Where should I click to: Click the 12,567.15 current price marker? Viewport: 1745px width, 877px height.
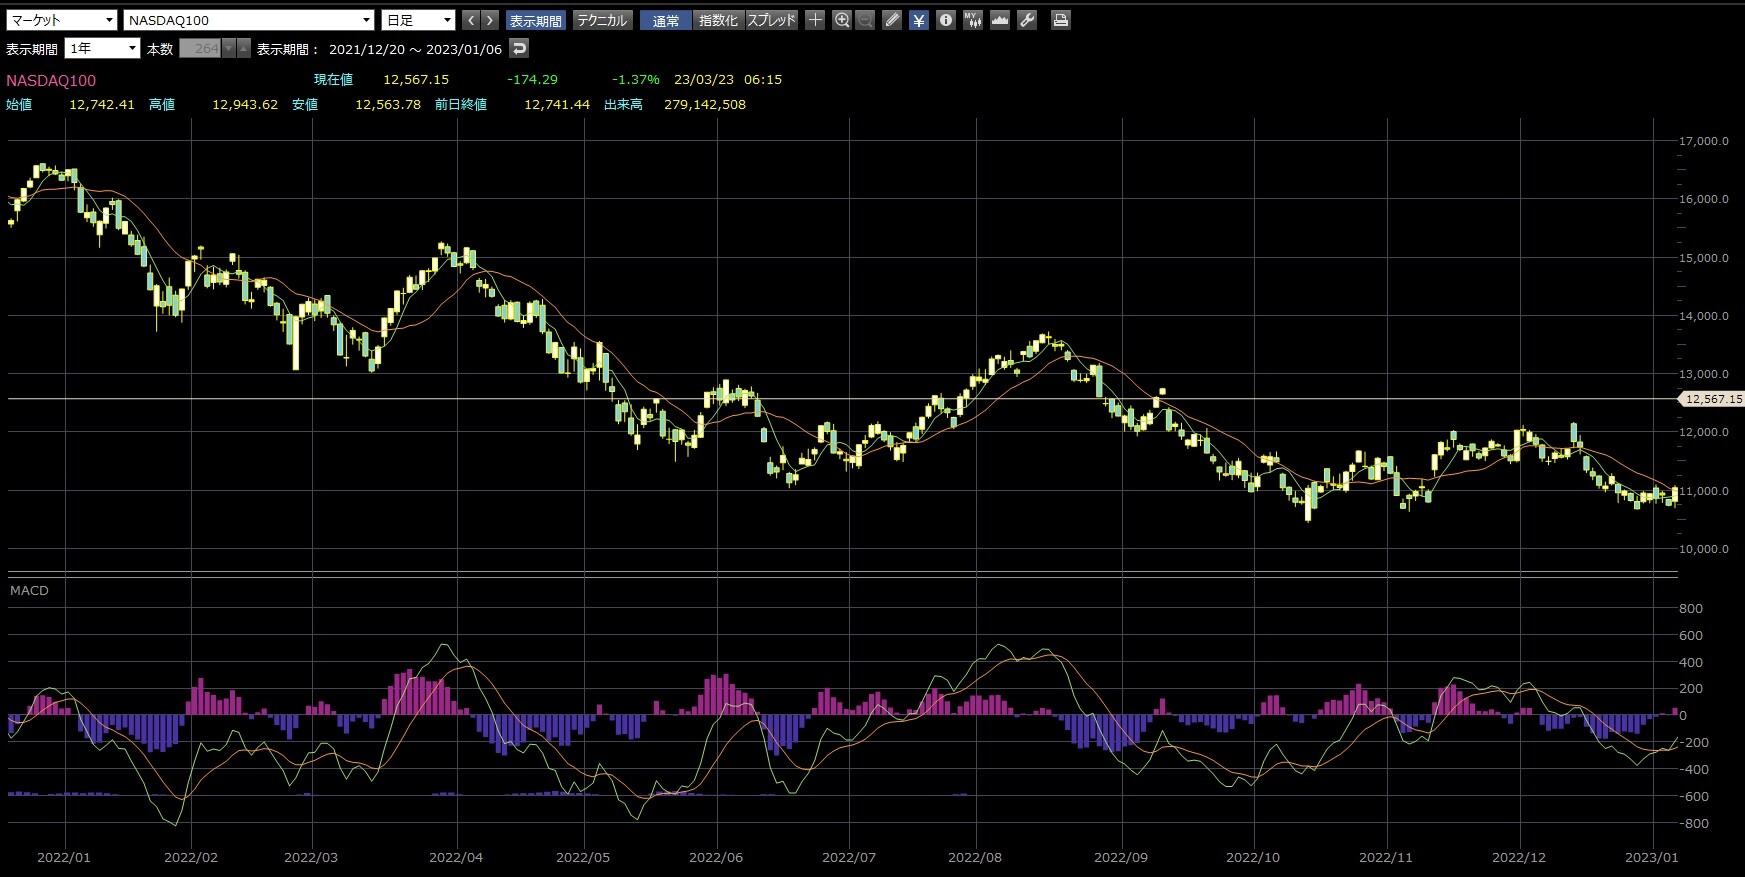point(1713,399)
